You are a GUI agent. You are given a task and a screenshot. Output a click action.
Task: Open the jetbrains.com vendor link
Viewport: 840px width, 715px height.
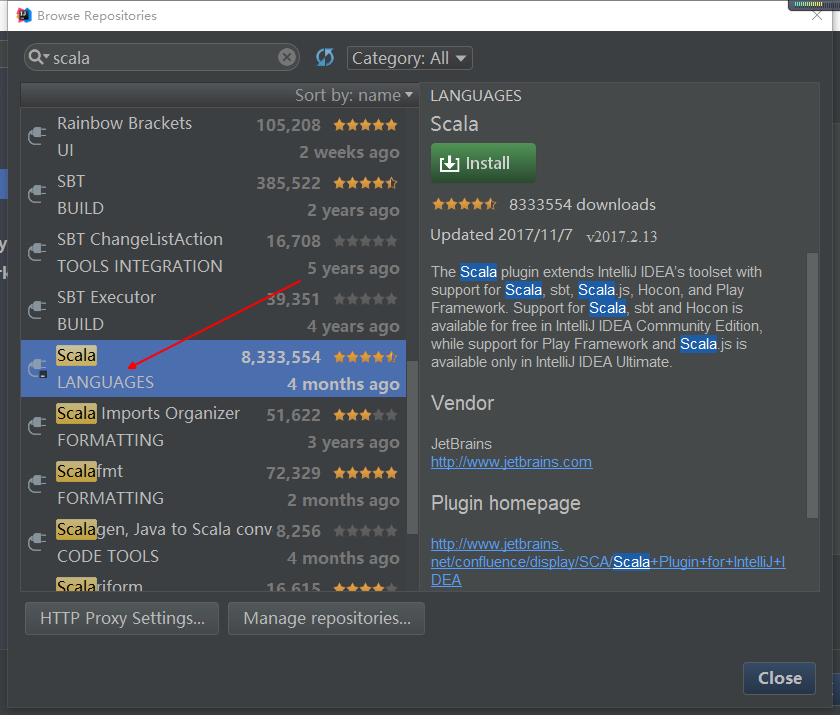(512, 462)
